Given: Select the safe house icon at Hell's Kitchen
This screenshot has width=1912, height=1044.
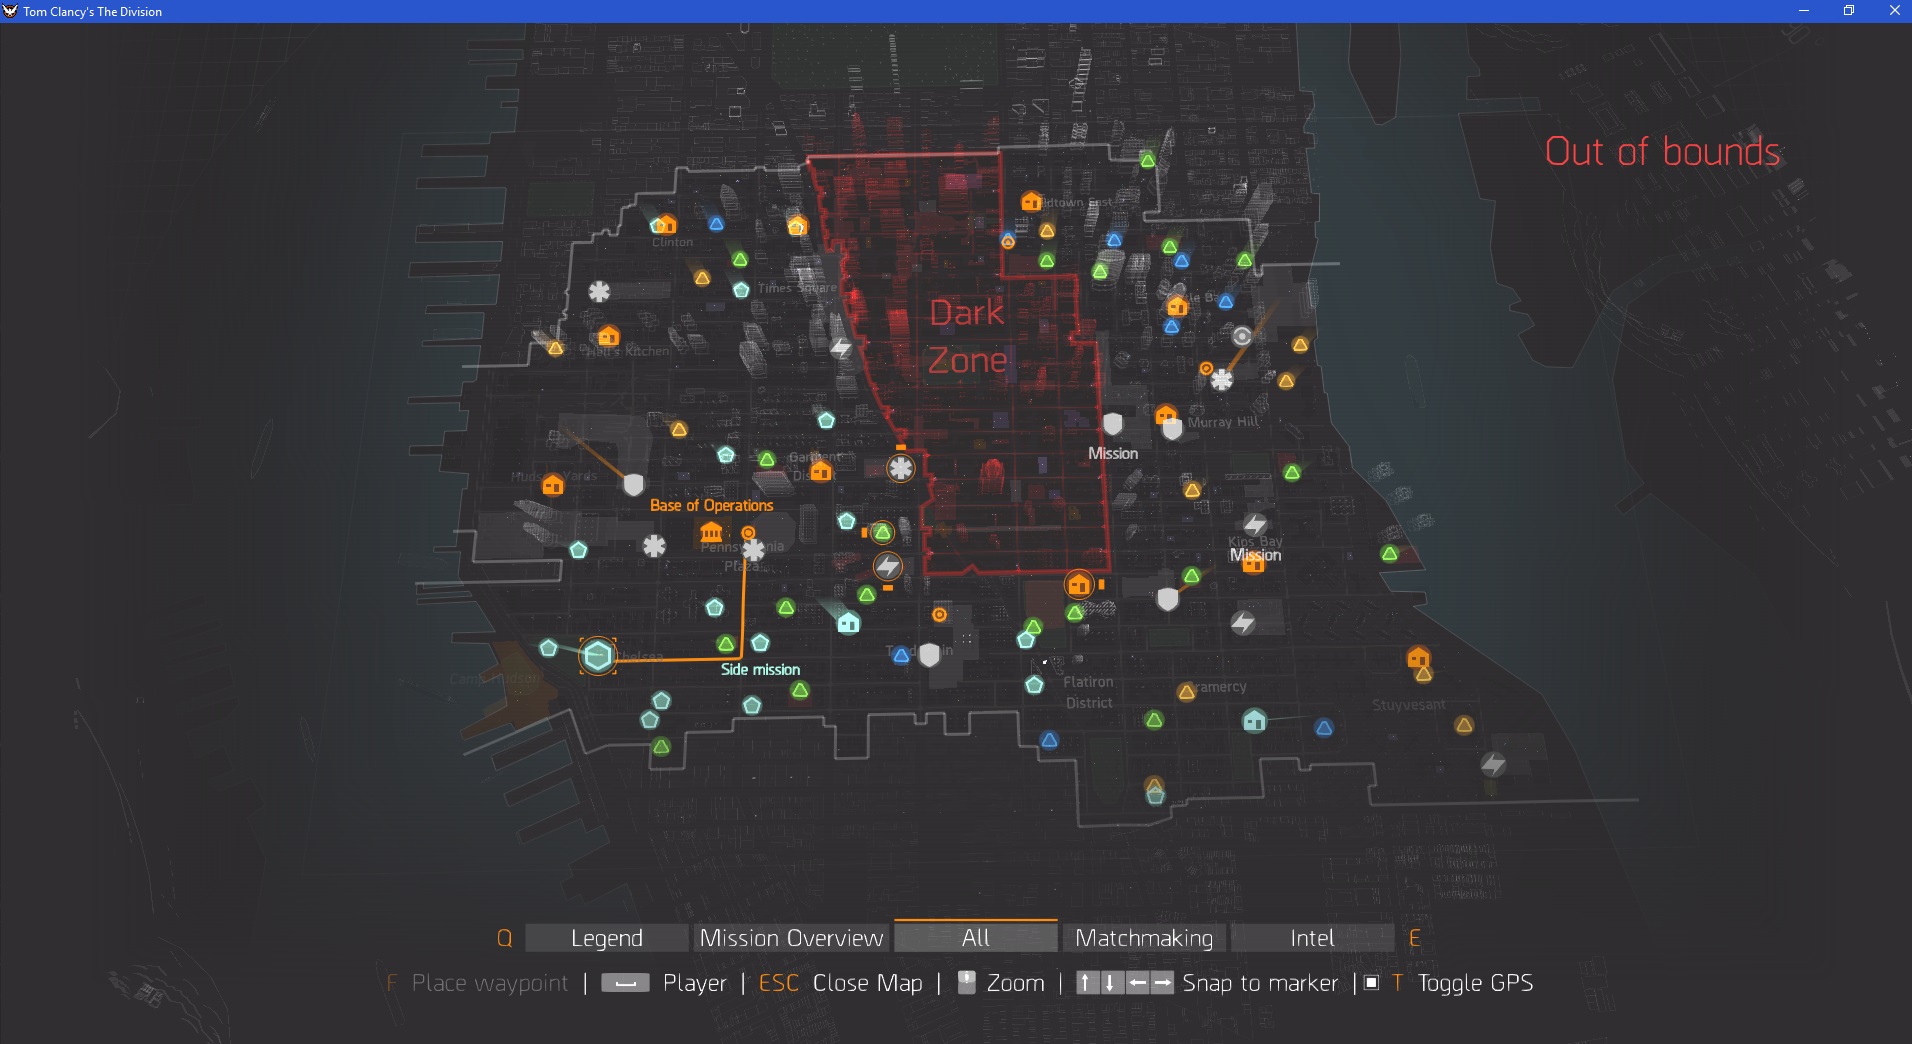Looking at the screenshot, I should [x=608, y=336].
